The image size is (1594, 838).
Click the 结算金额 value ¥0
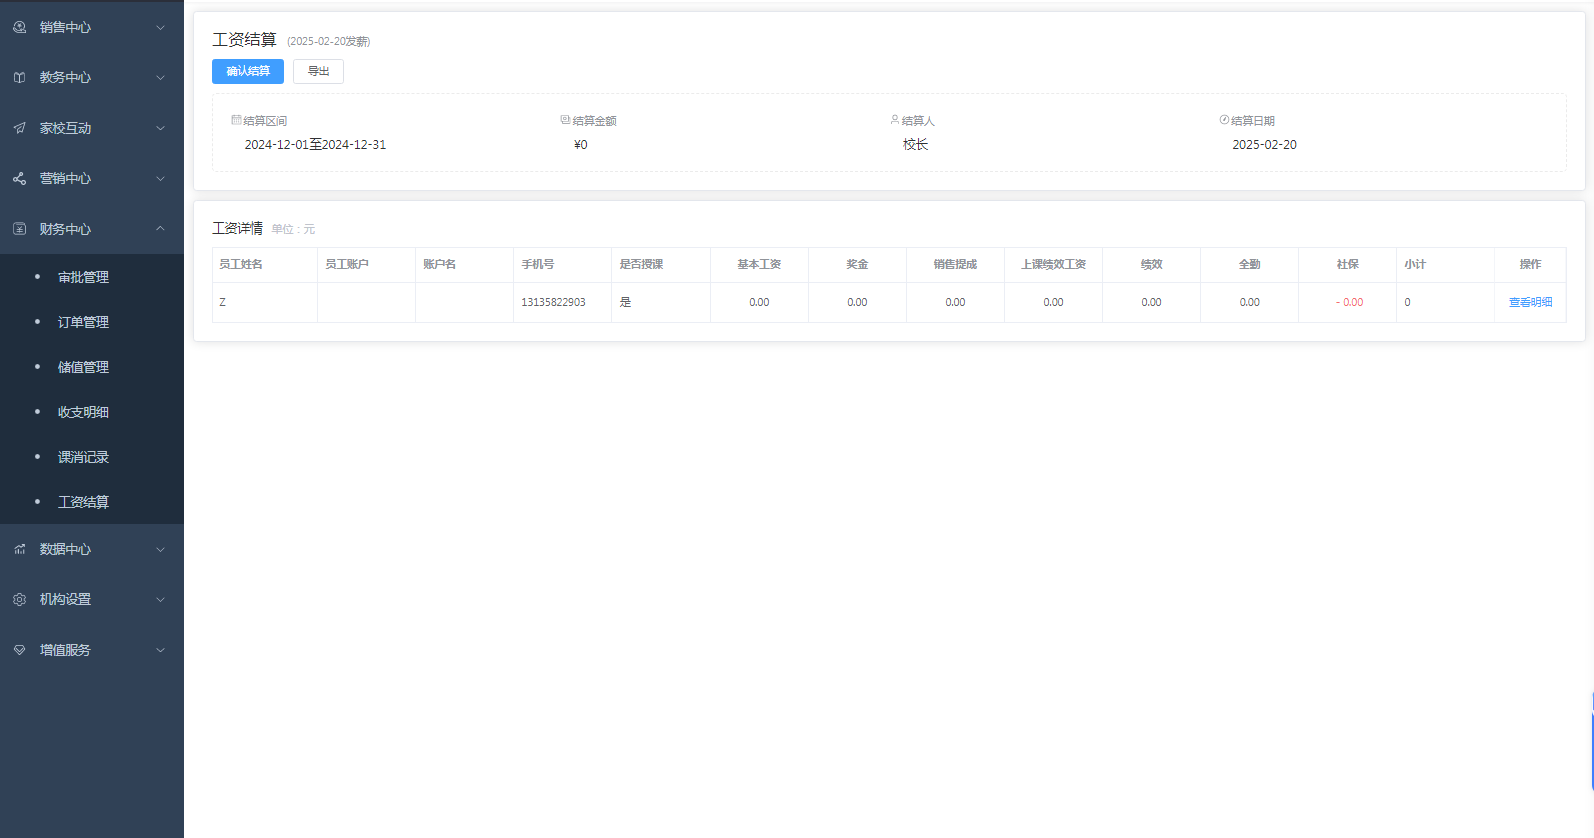click(x=580, y=145)
